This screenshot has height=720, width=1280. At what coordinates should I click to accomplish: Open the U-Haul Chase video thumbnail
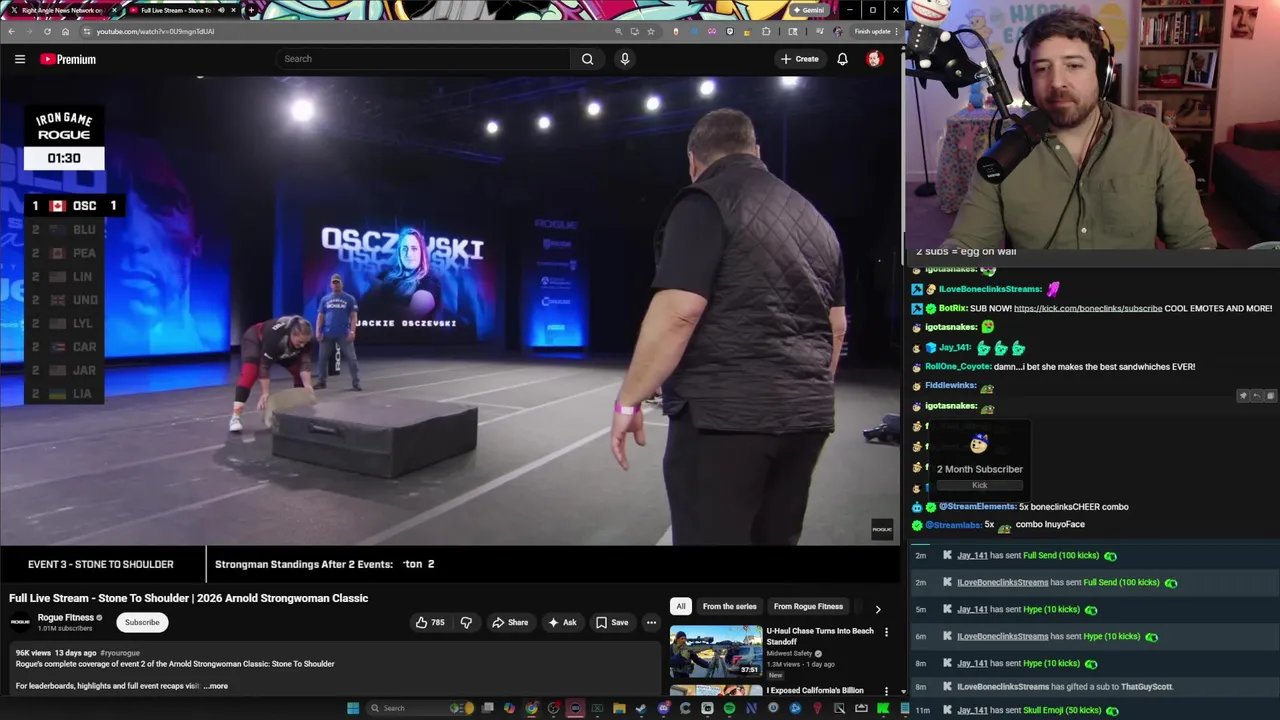tap(715, 651)
